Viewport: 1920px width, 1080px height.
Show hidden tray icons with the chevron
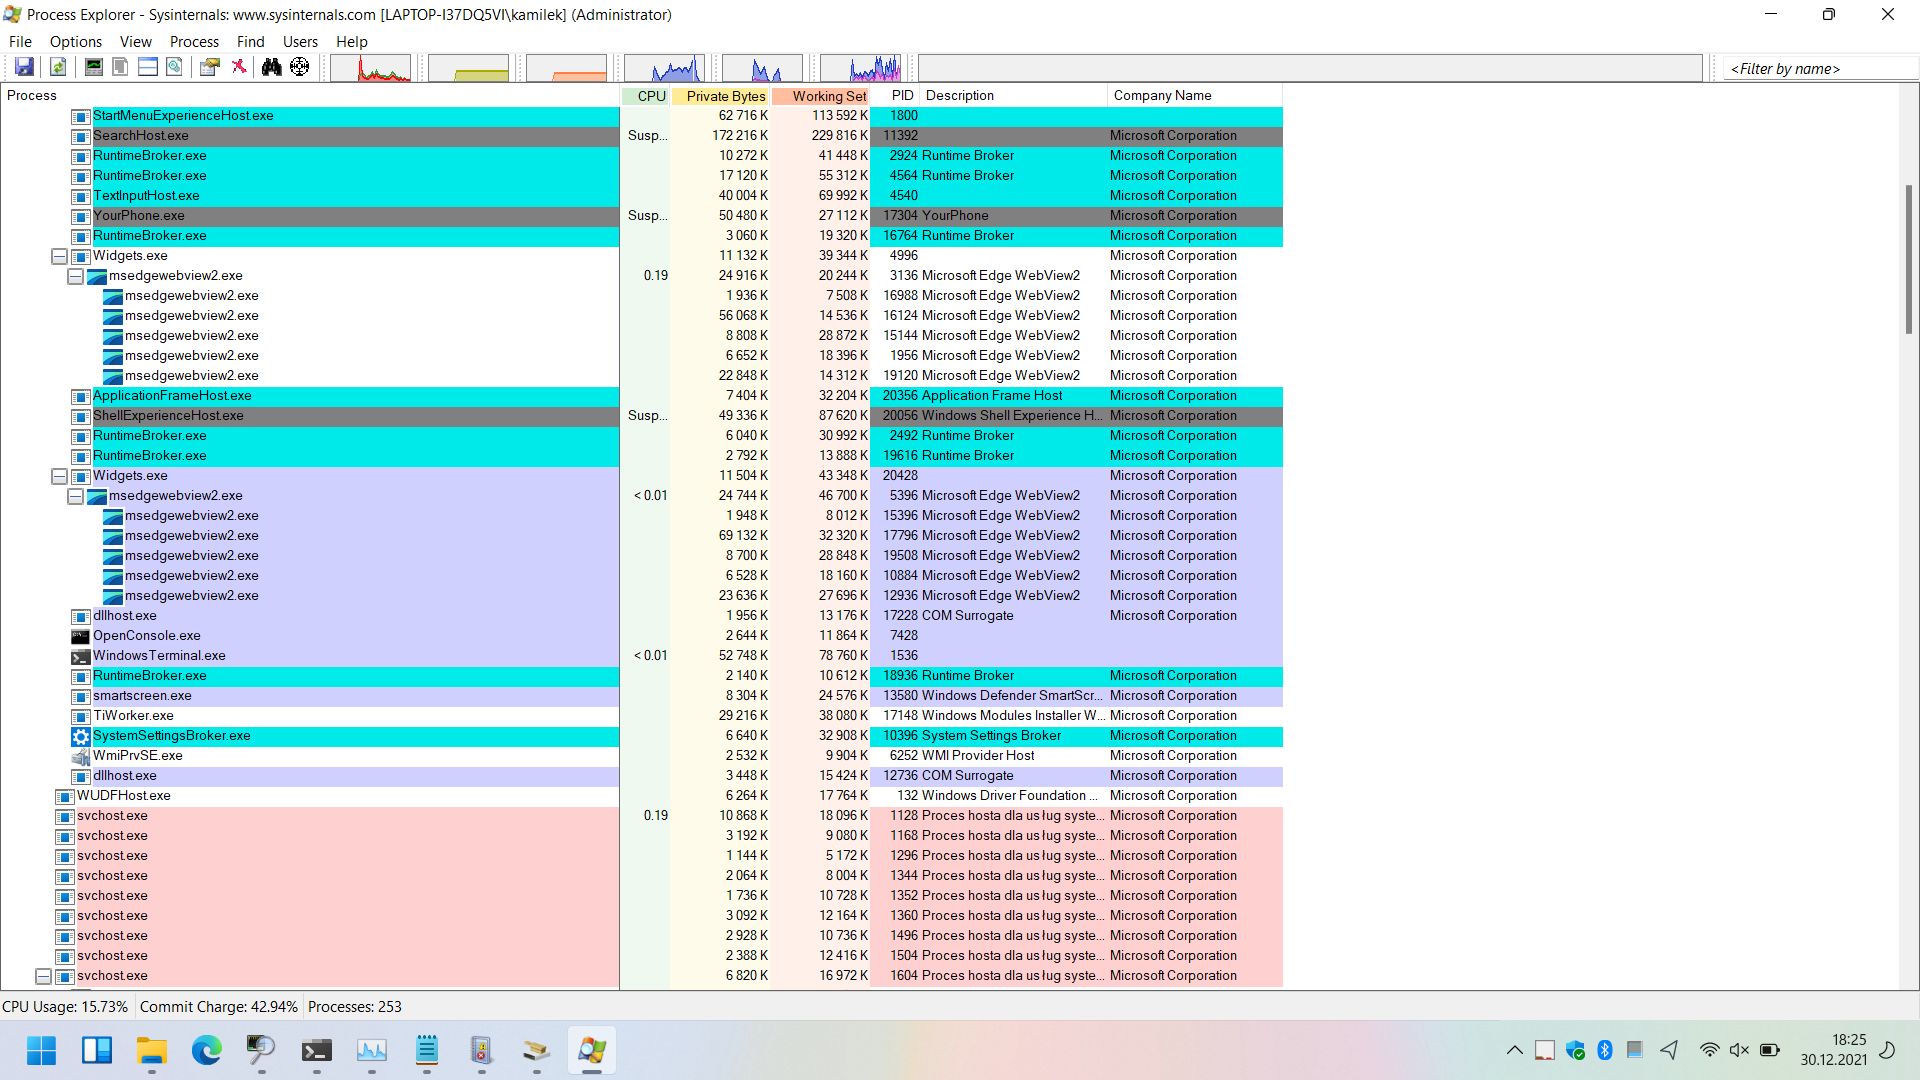1514,1050
